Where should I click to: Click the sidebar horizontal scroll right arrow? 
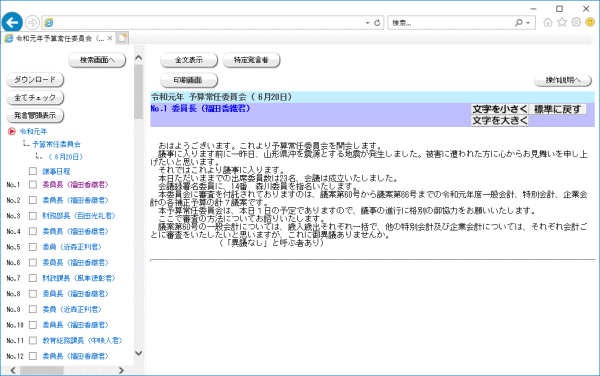pyautogui.click(x=121, y=370)
